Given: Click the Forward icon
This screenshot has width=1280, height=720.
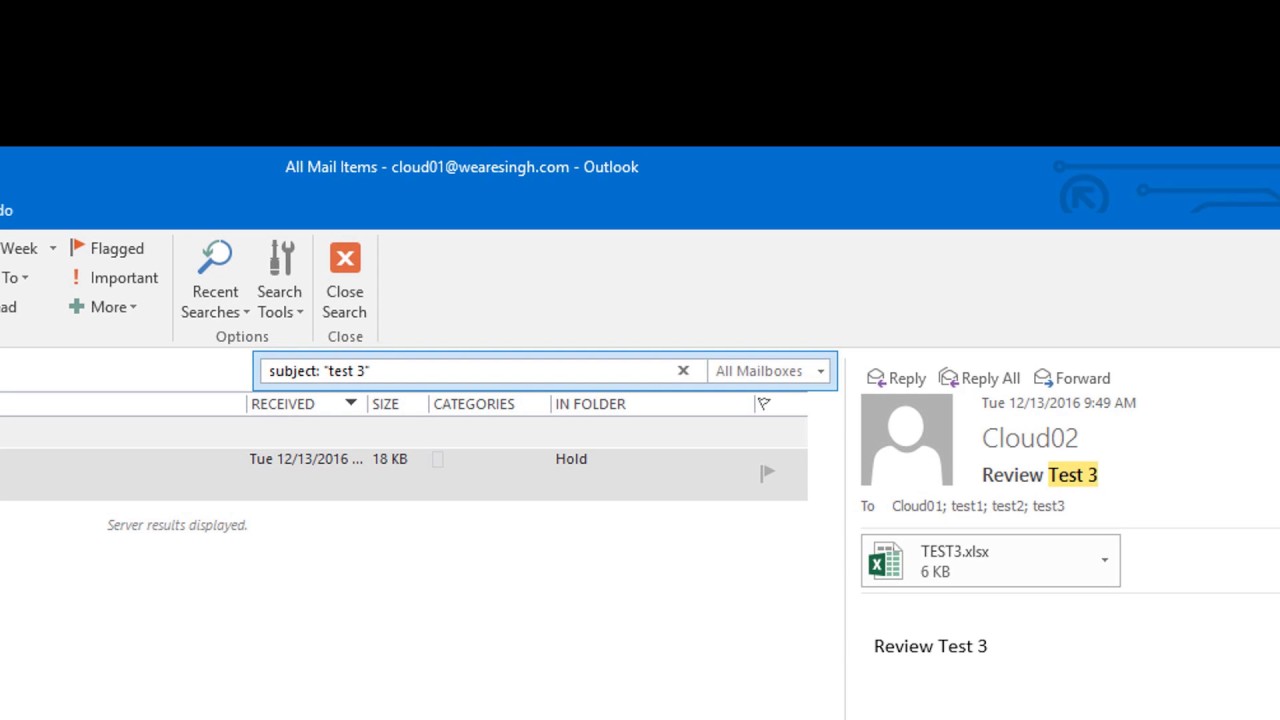Looking at the screenshot, I should point(1042,378).
